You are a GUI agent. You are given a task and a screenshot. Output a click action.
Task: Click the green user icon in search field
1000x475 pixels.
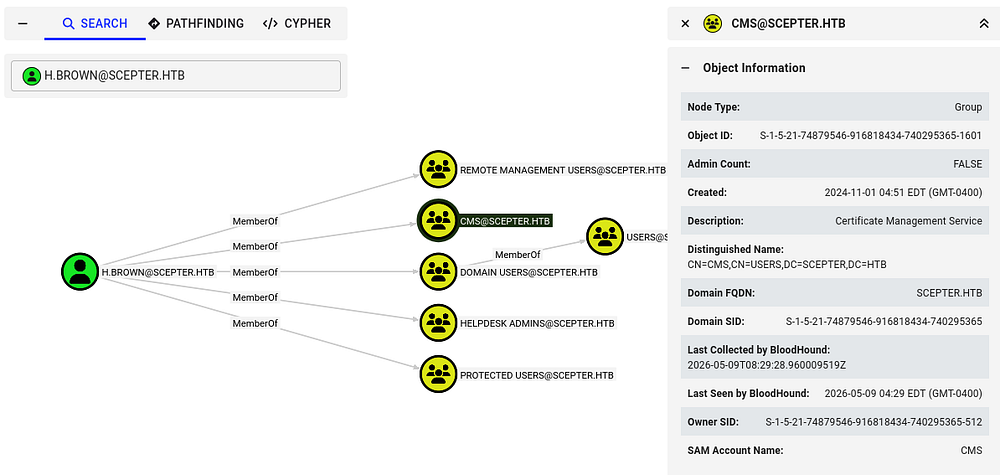31,77
